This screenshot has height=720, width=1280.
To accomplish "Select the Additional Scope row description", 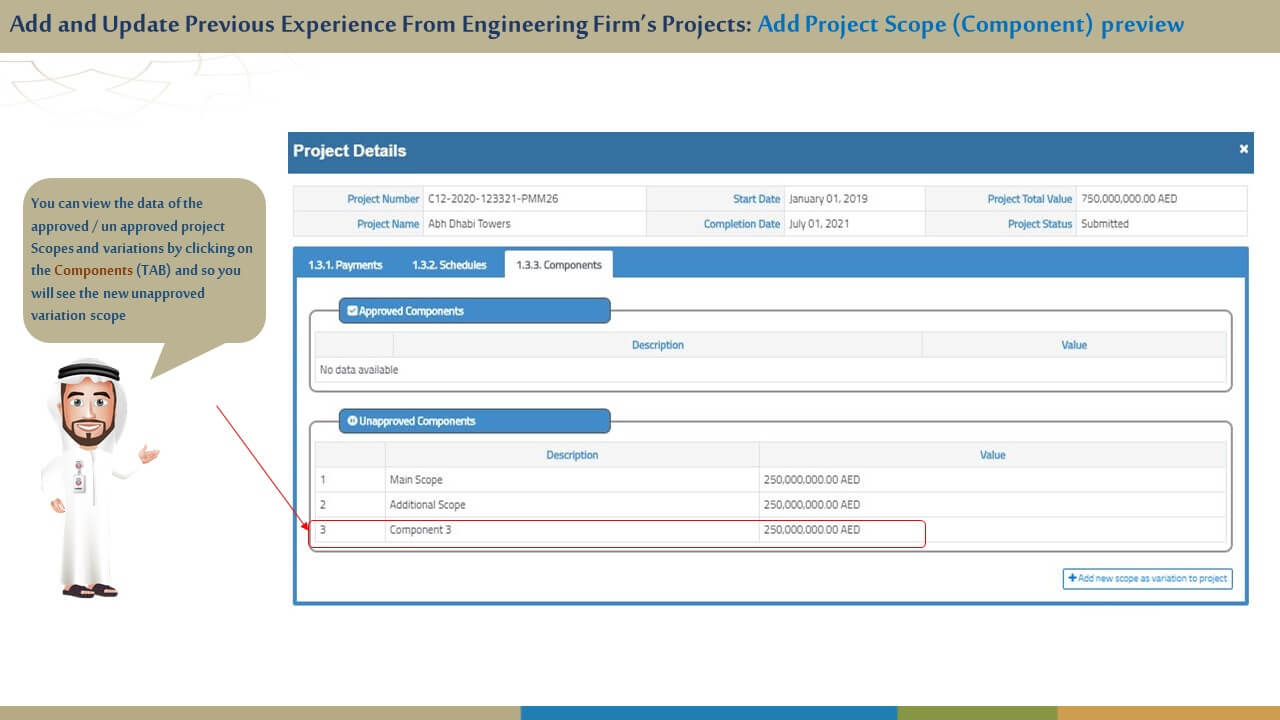I will 427,505.
